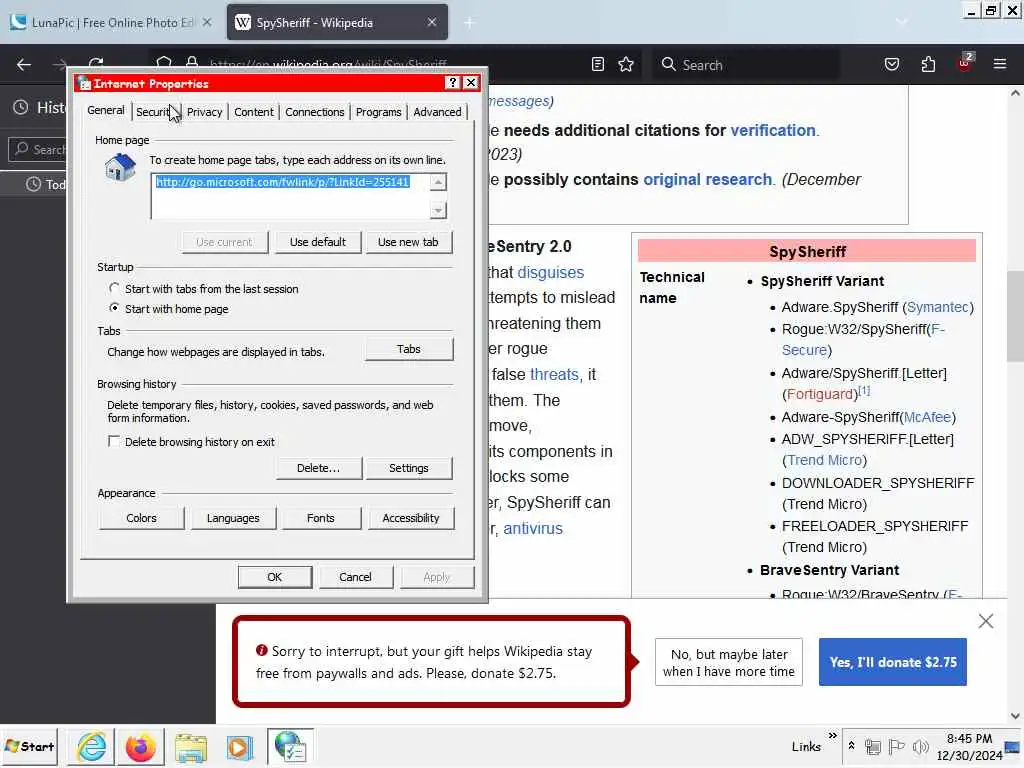Click home page box scroll-up arrow
The height and width of the screenshot is (768, 1024).
[x=438, y=182]
